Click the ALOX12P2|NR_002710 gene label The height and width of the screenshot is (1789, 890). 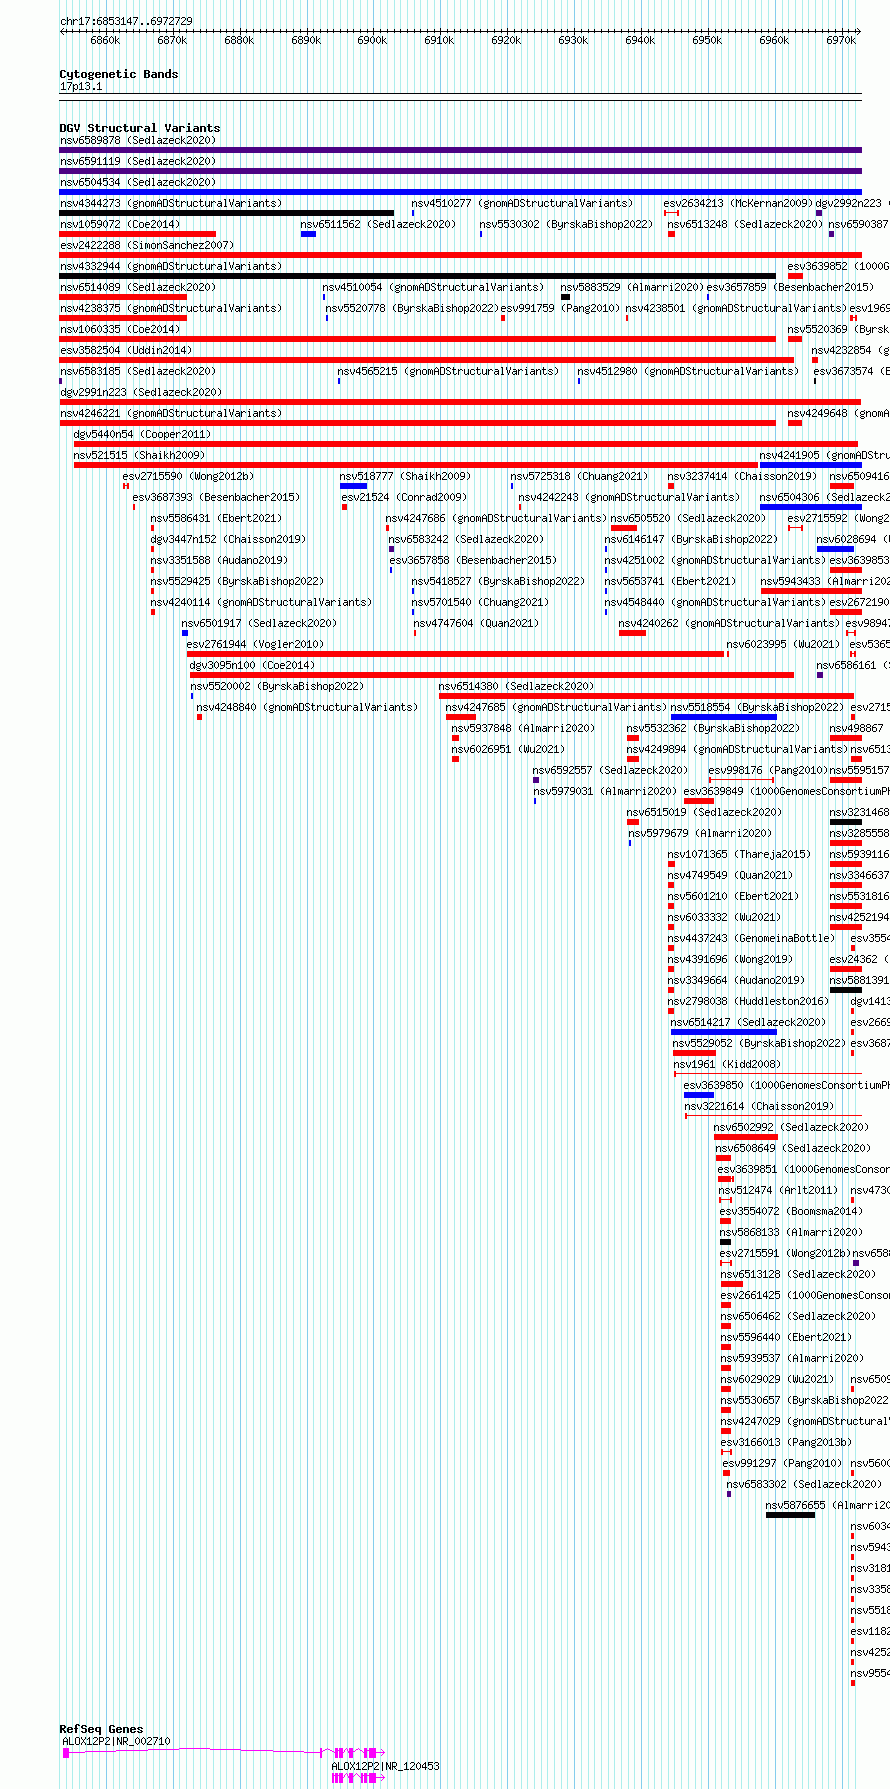pyautogui.click(x=117, y=1741)
